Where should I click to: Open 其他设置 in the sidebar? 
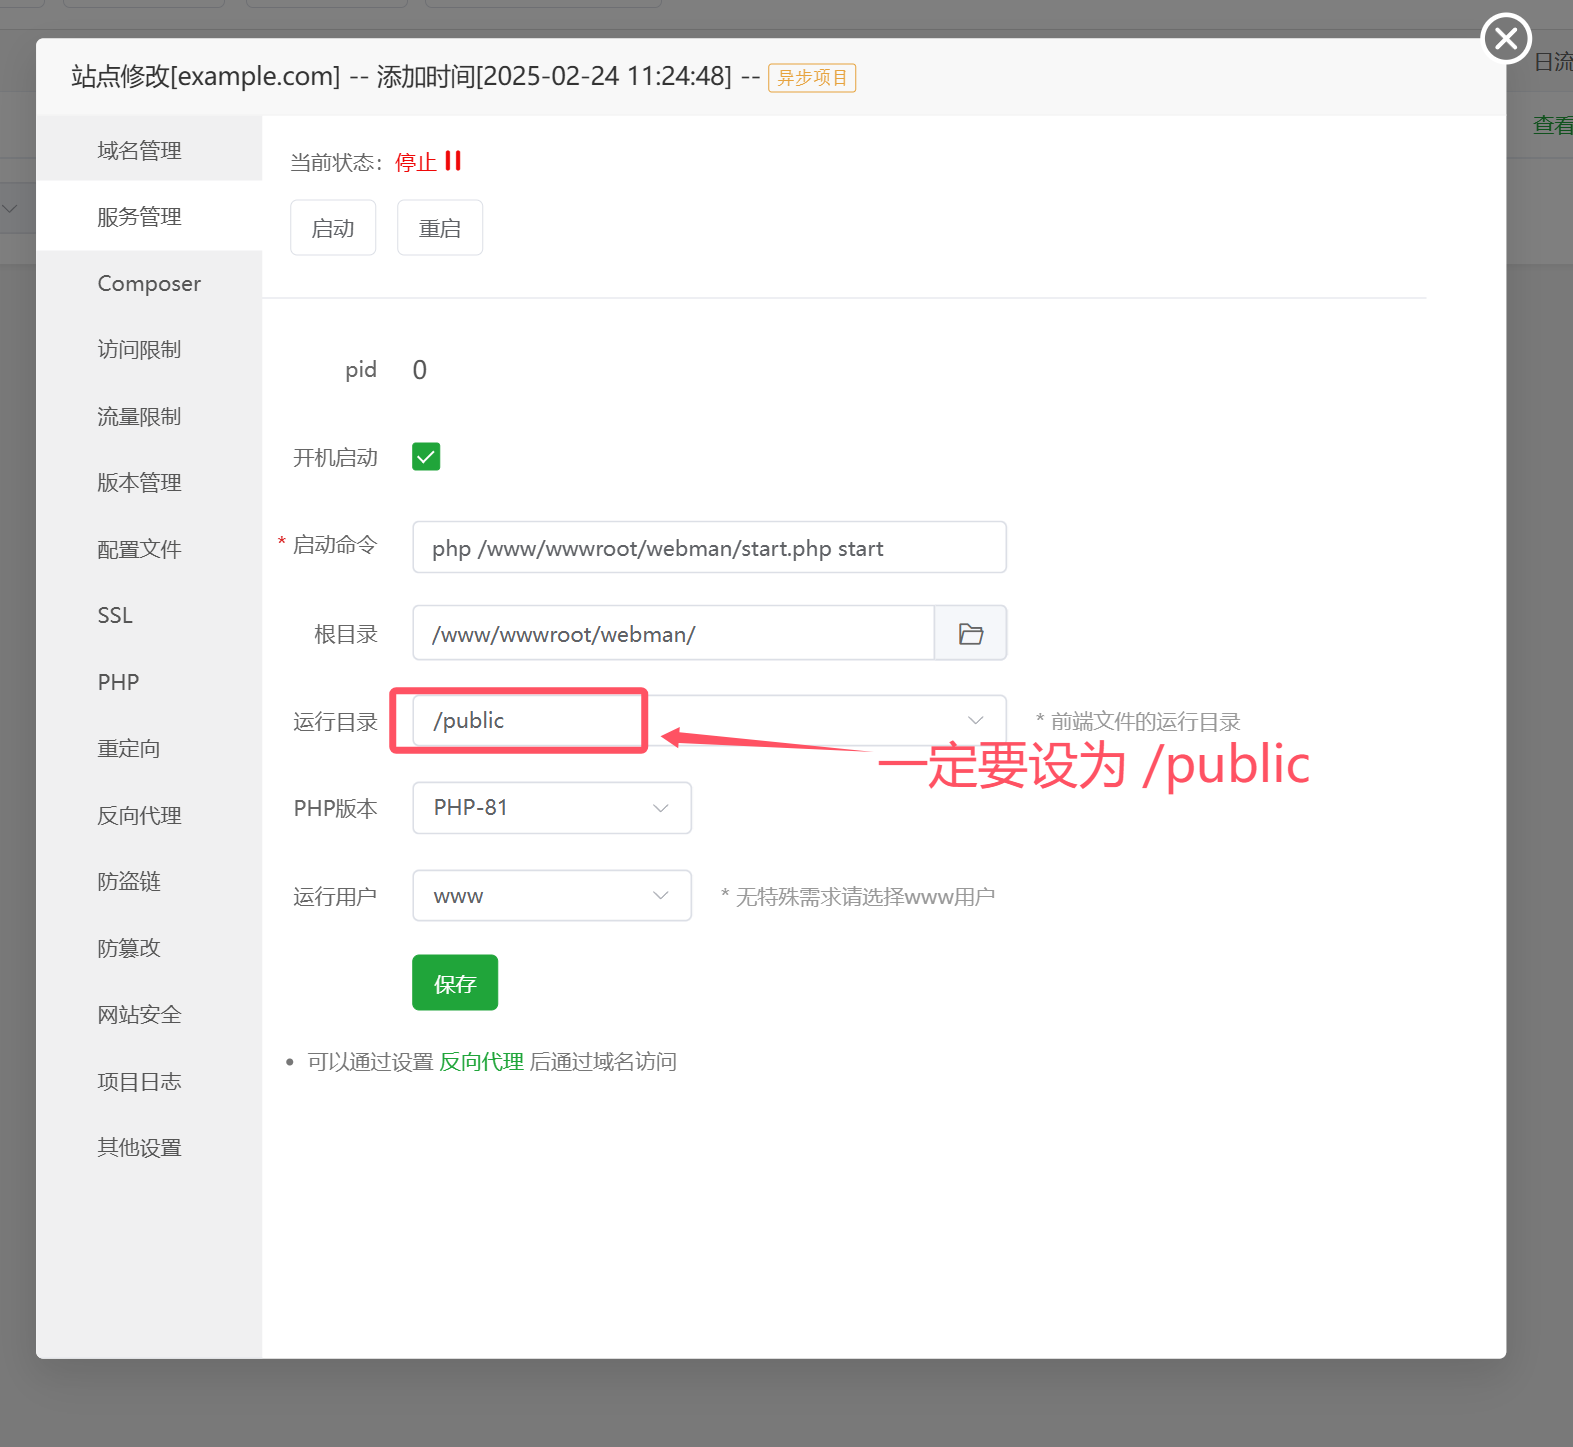coord(140,1148)
